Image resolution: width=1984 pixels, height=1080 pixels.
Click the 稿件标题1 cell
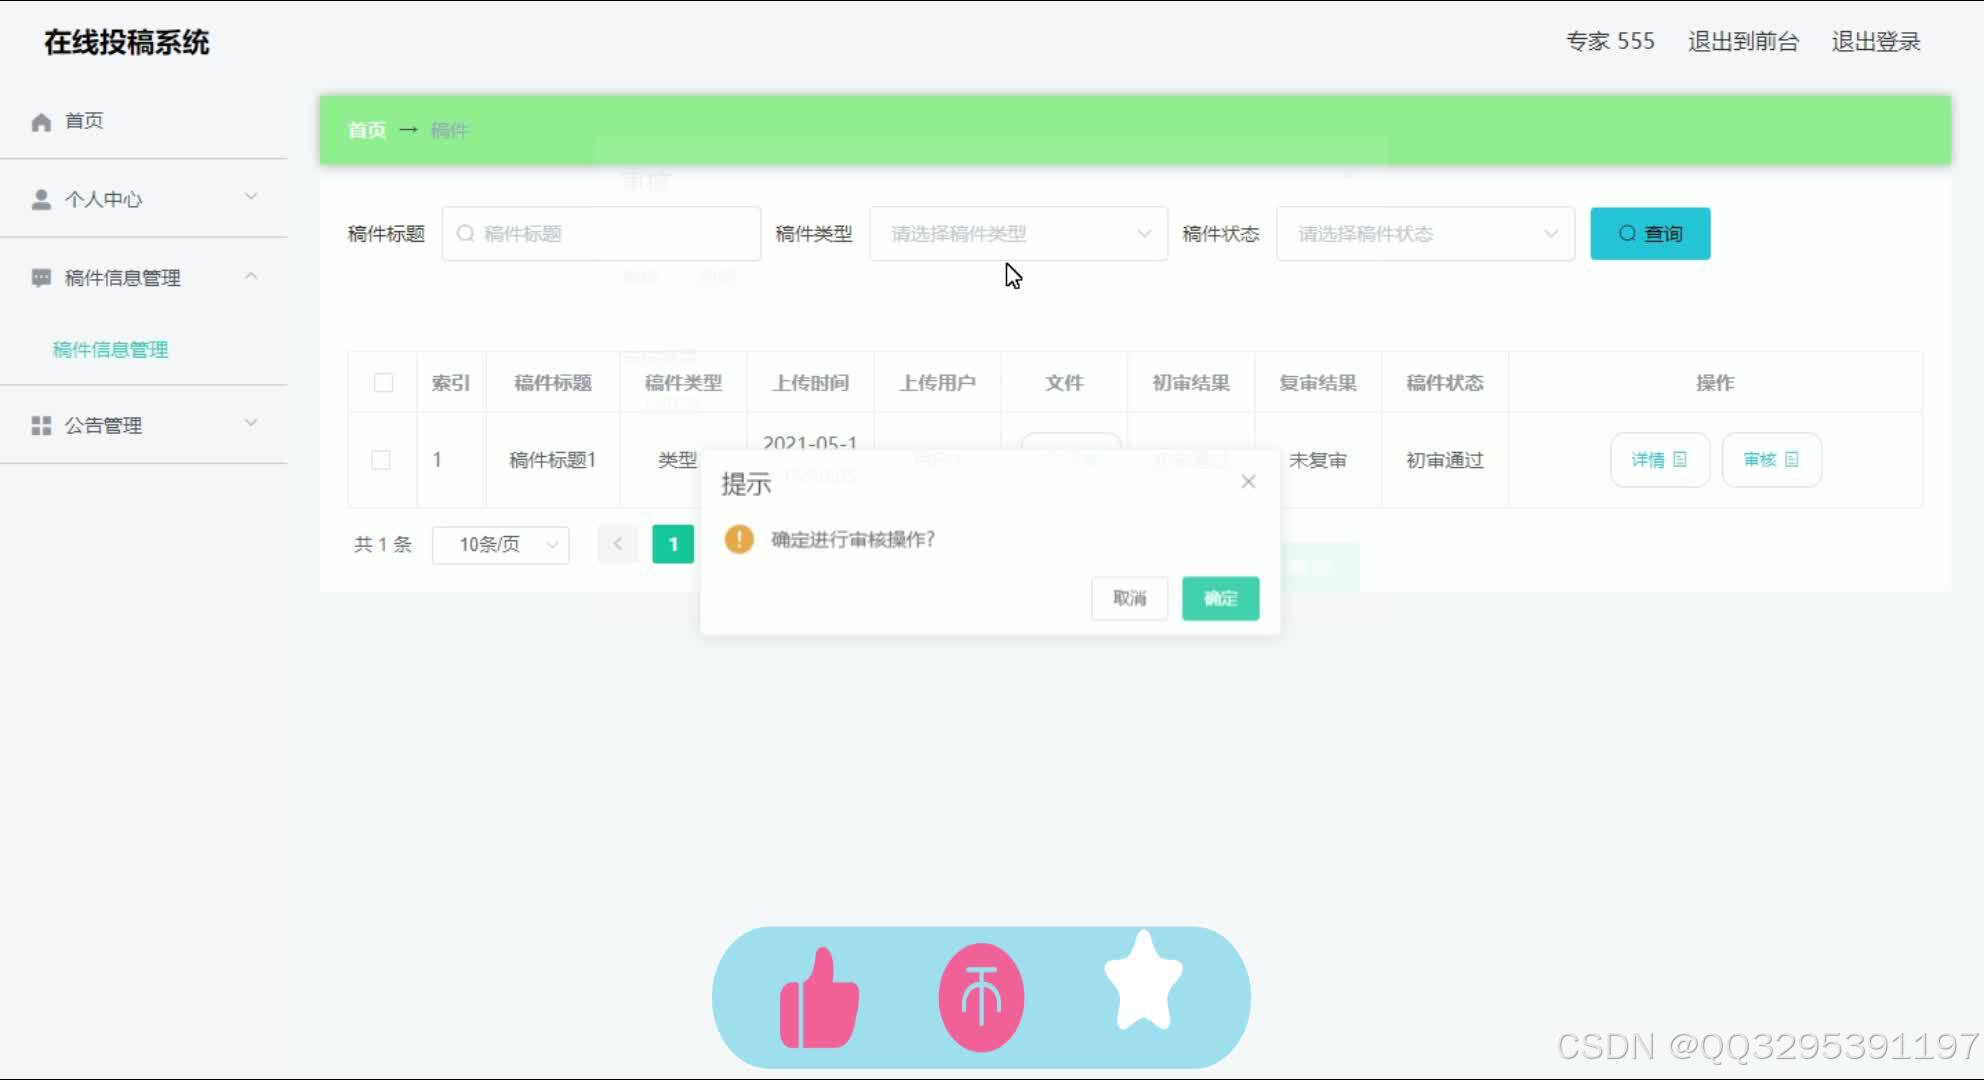552,460
